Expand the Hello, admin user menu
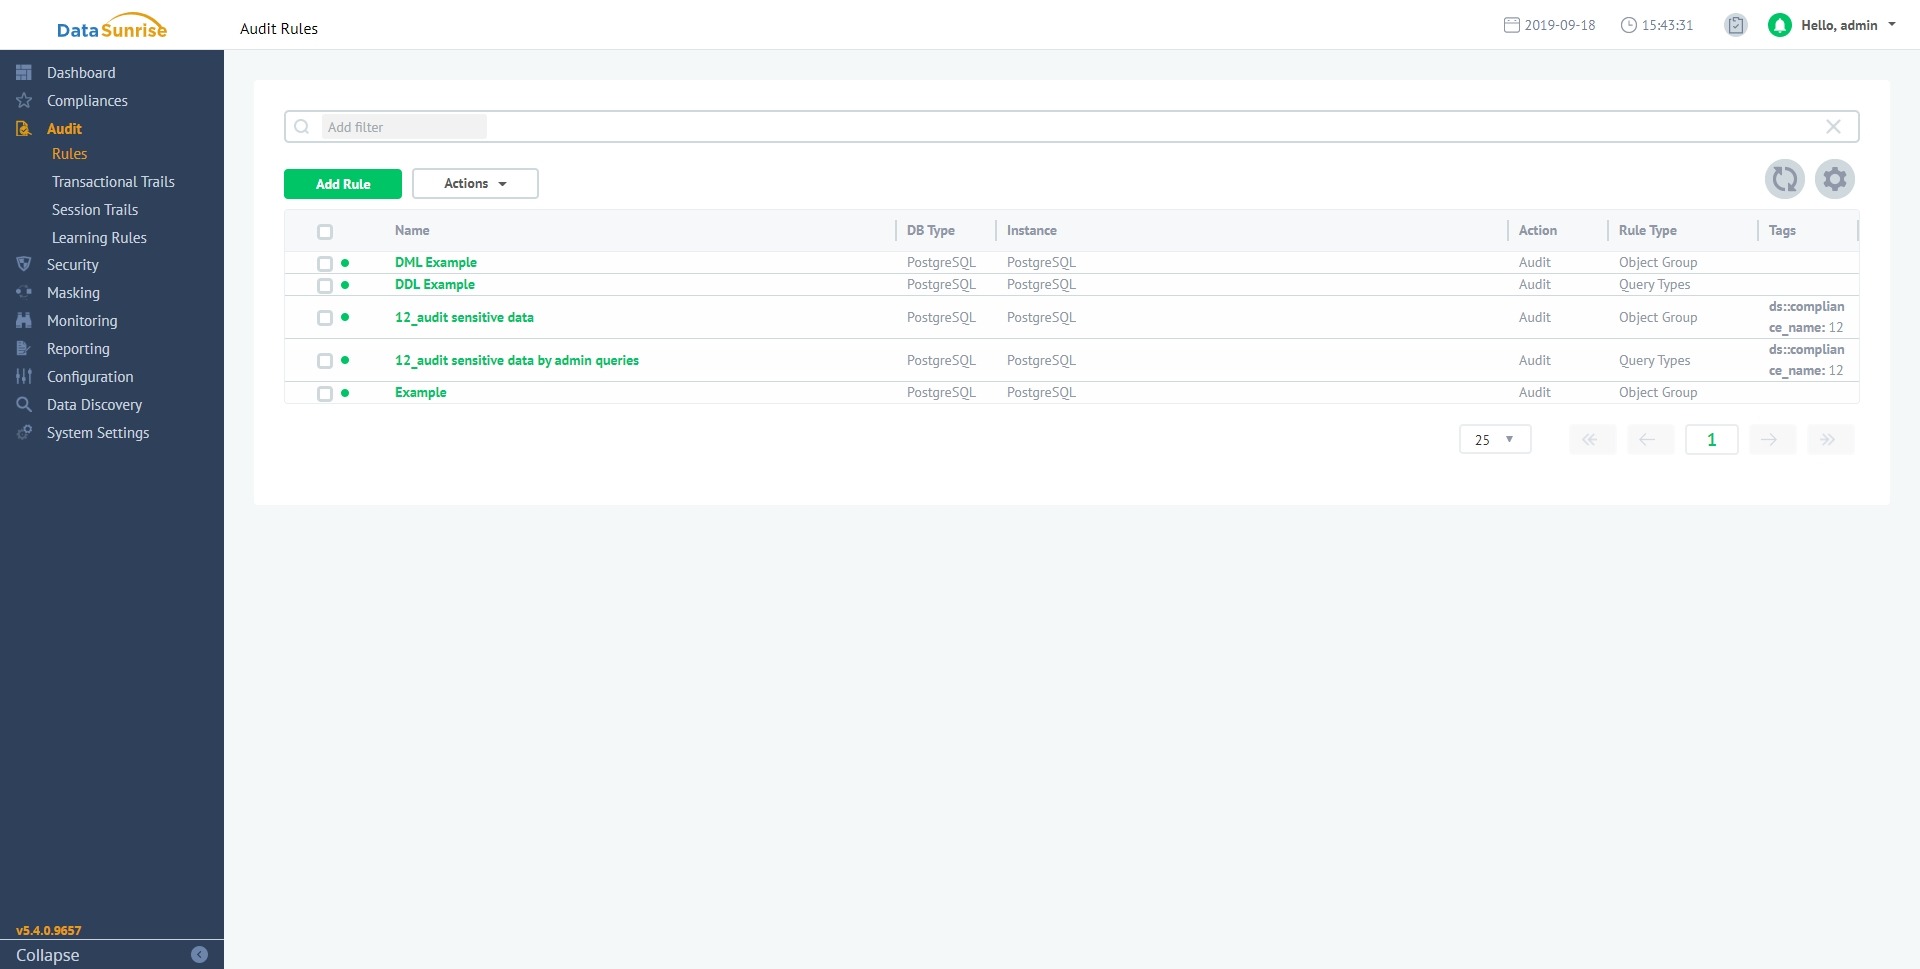Screen dimensions: 1920x969 (x=1848, y=25)
